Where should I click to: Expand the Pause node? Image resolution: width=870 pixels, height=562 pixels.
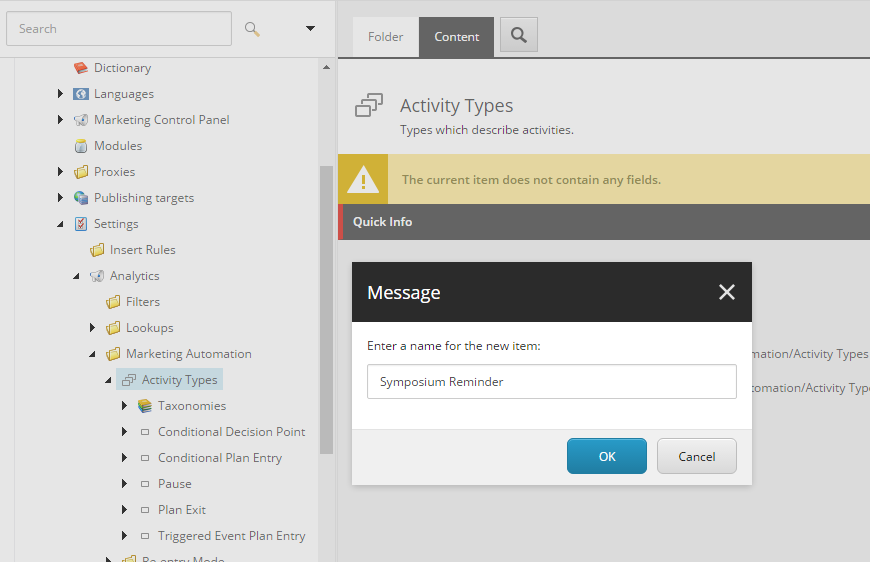(x=124, y=484)
